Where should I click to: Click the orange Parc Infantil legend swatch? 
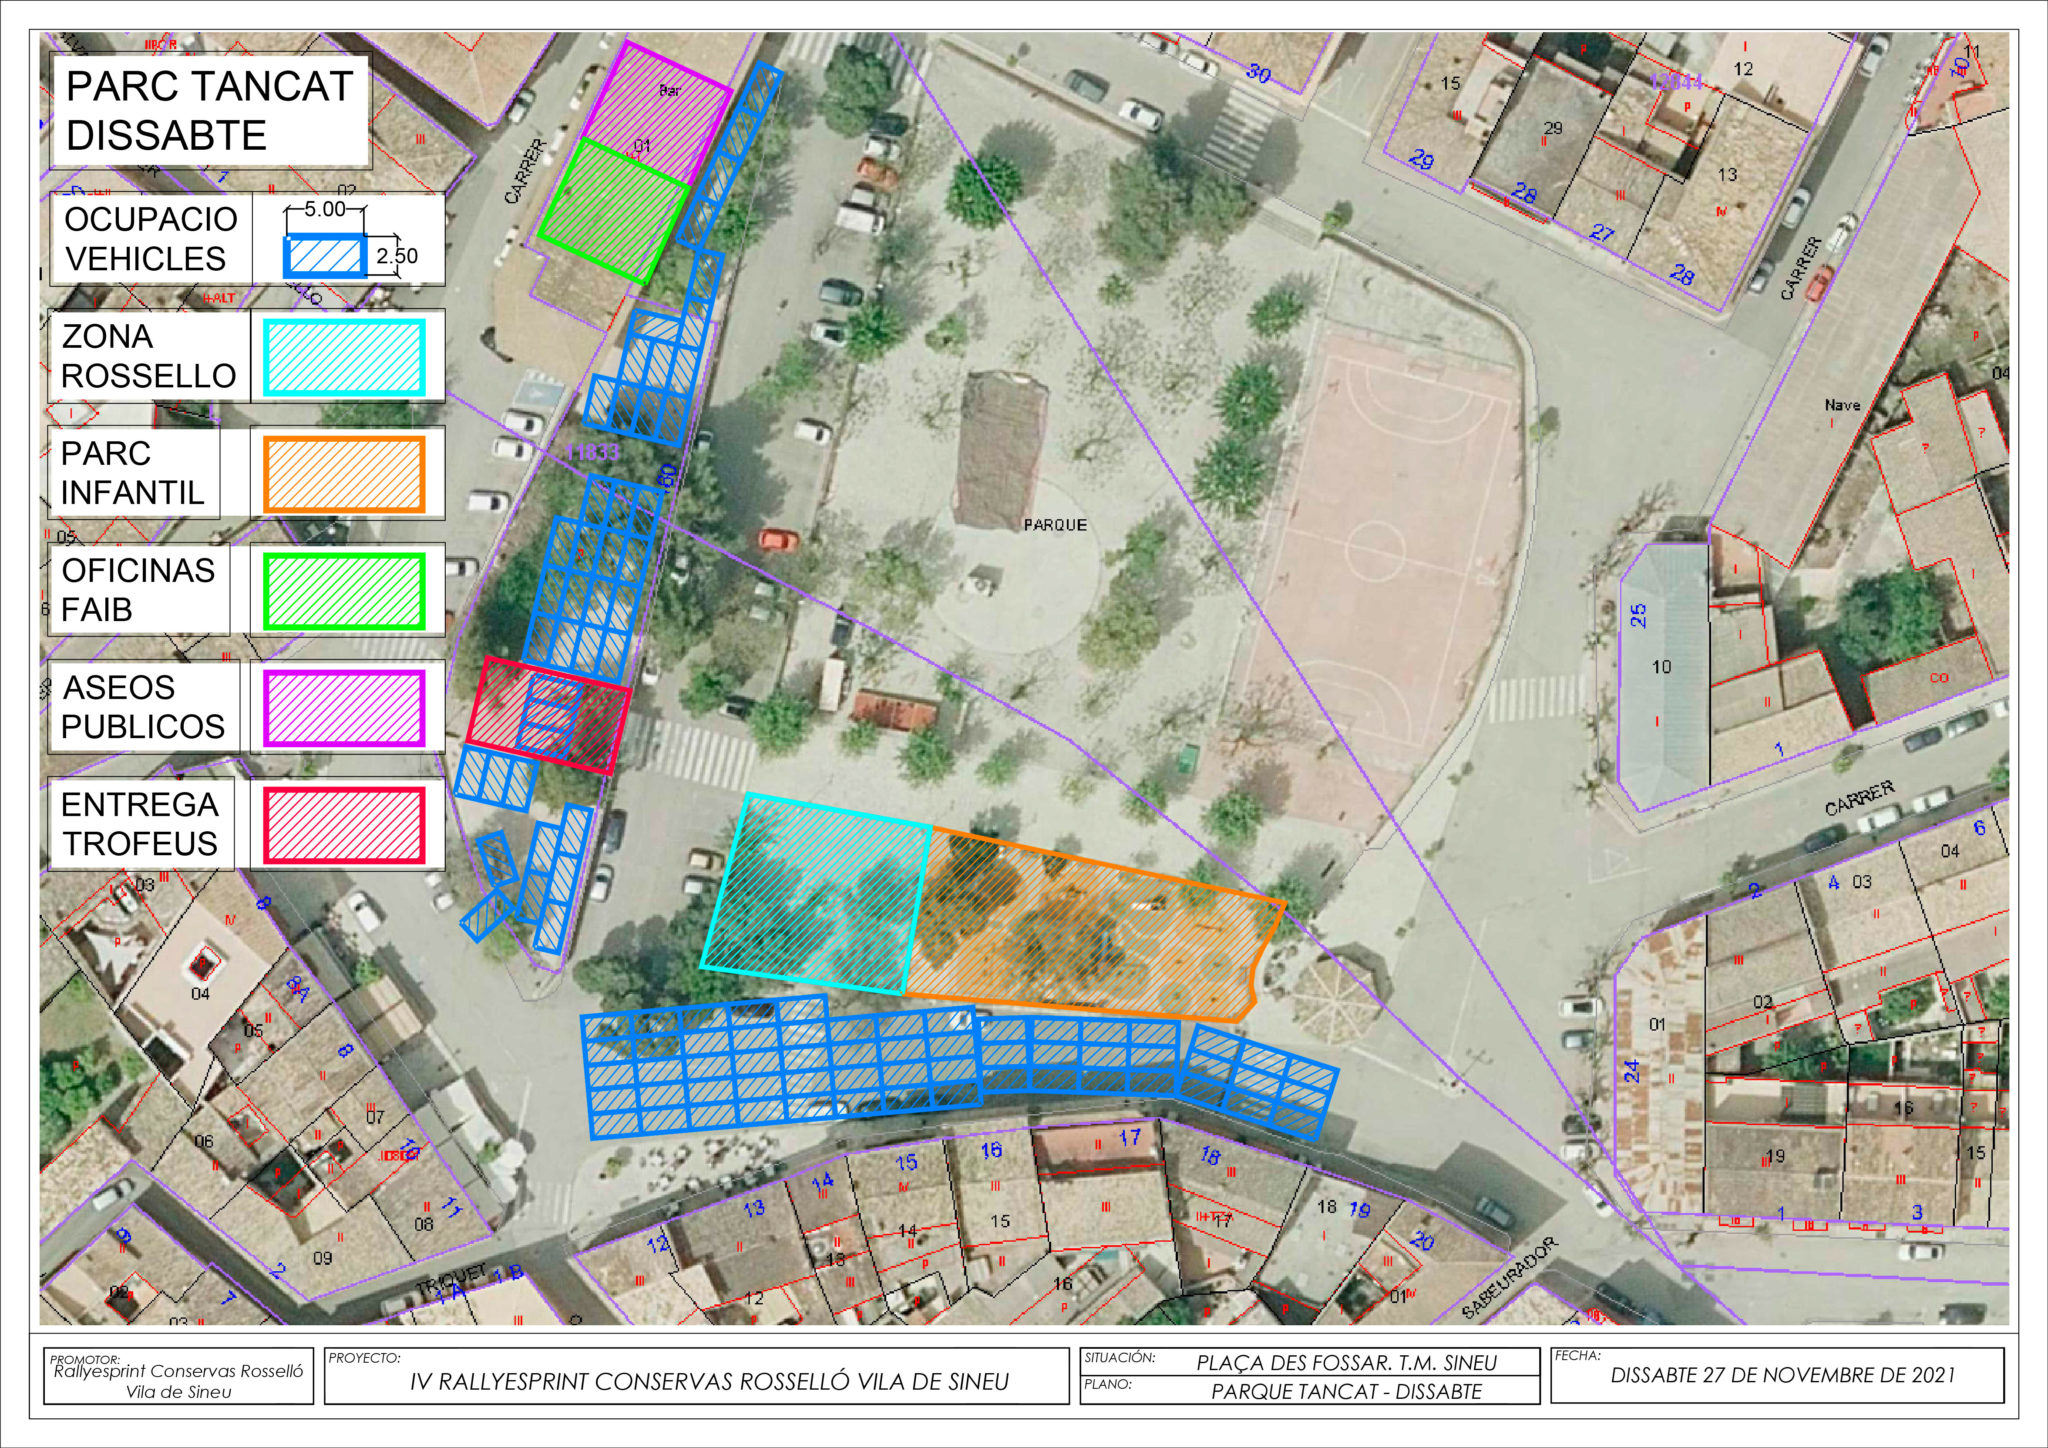coord(344,474)
